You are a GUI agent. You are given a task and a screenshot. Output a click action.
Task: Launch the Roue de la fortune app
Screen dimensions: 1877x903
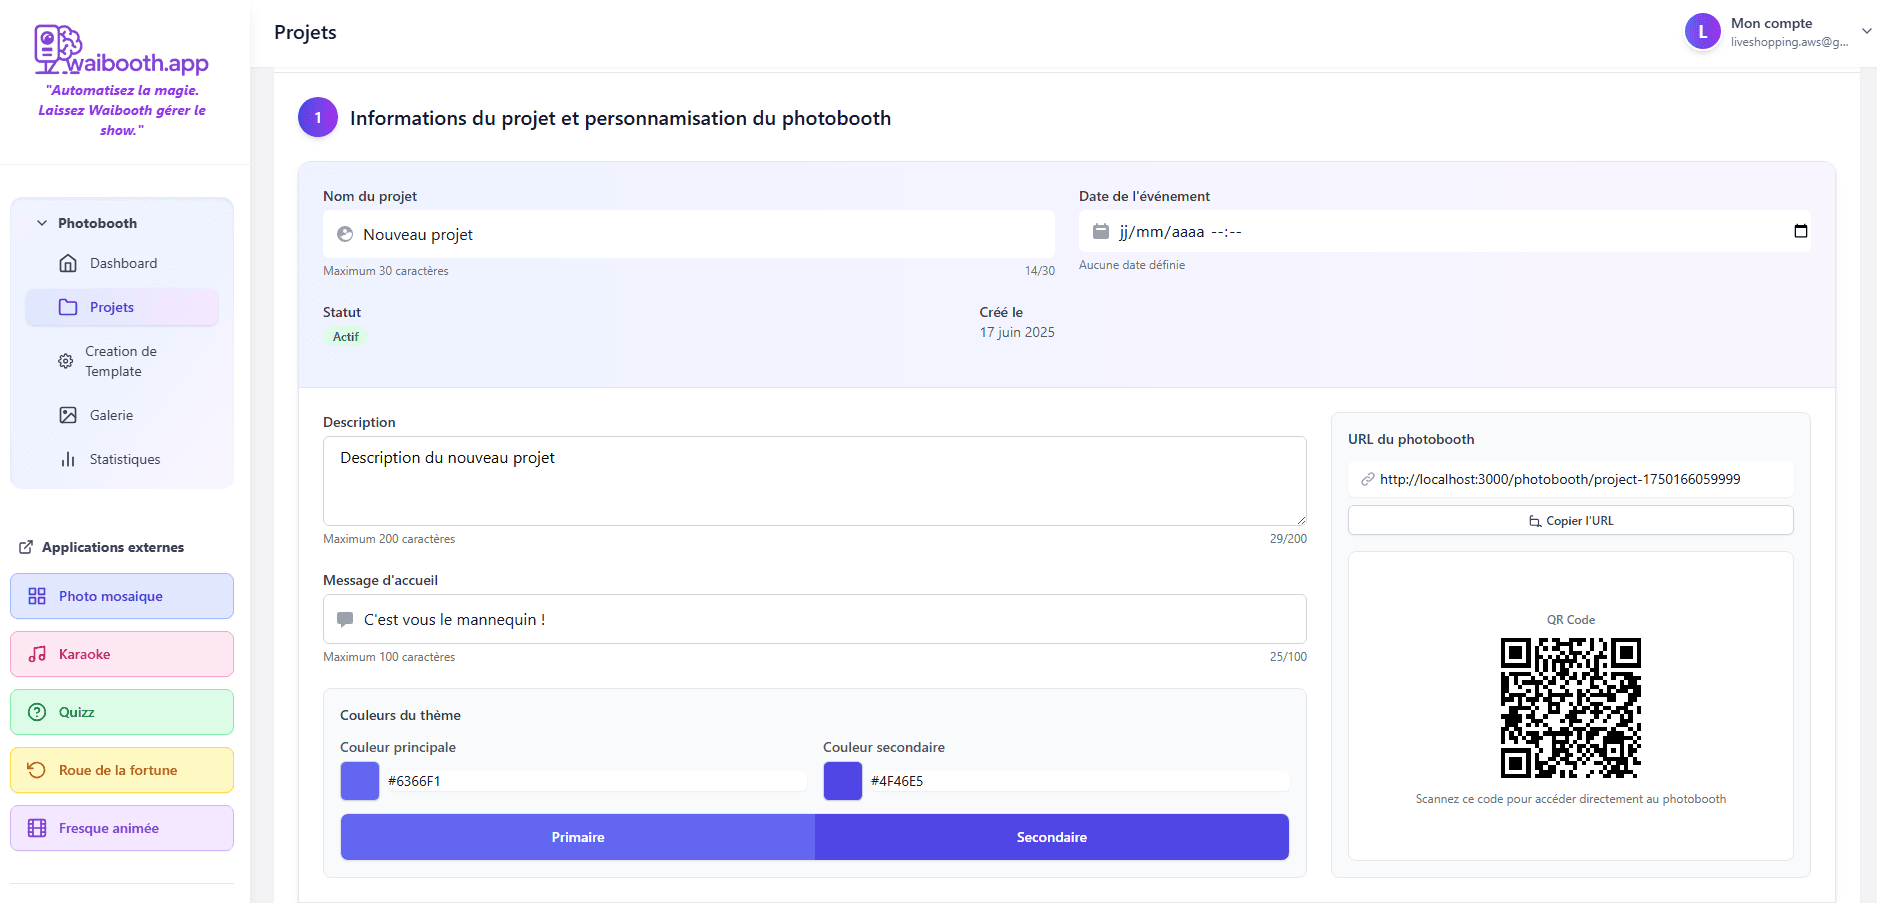click(x=122, y=770)
